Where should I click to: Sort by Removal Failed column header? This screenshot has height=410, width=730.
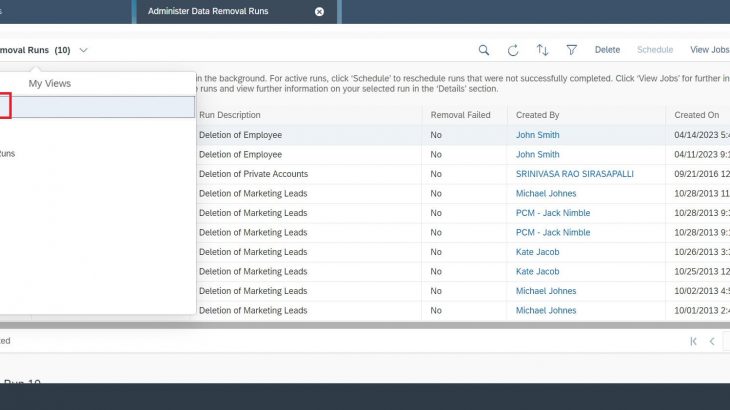pos(460,115)
